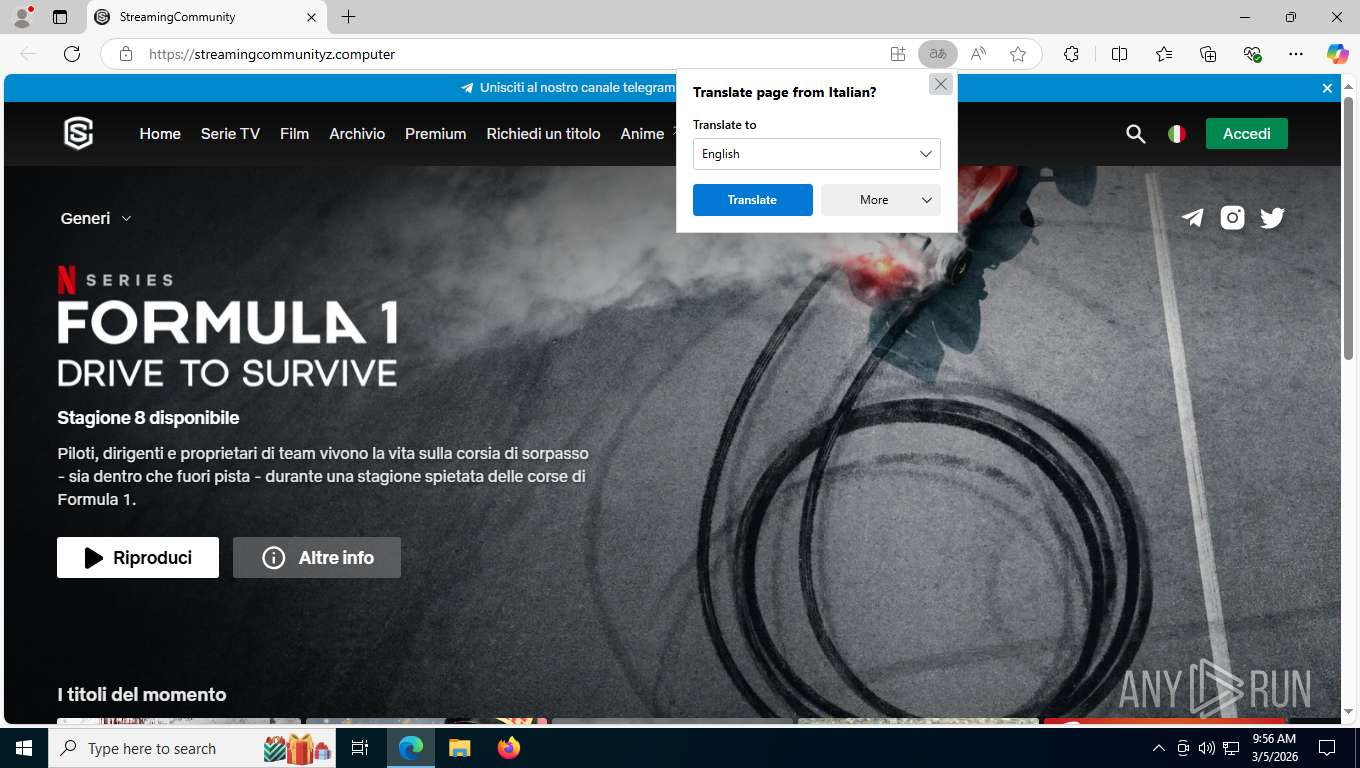Click the back arrow button
The height and width of the screenshot is (768, 1360).
tap(28, 54)
